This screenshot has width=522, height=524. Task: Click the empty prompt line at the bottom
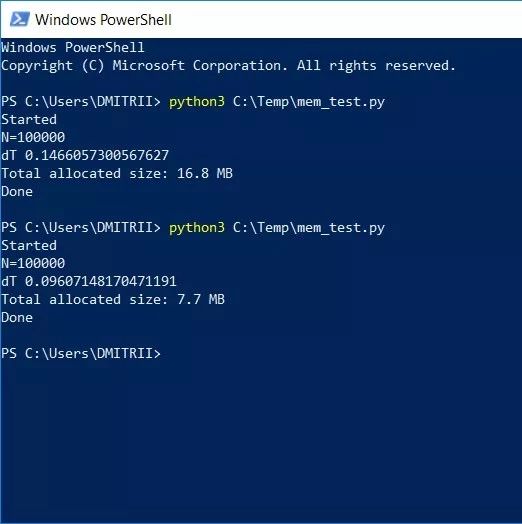[81, 353]
